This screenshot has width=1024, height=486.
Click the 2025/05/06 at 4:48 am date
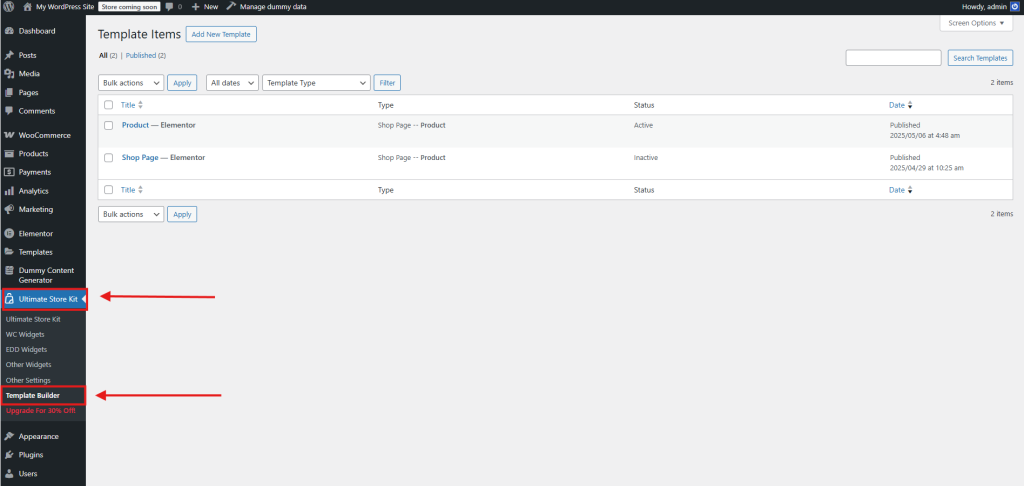925,136
